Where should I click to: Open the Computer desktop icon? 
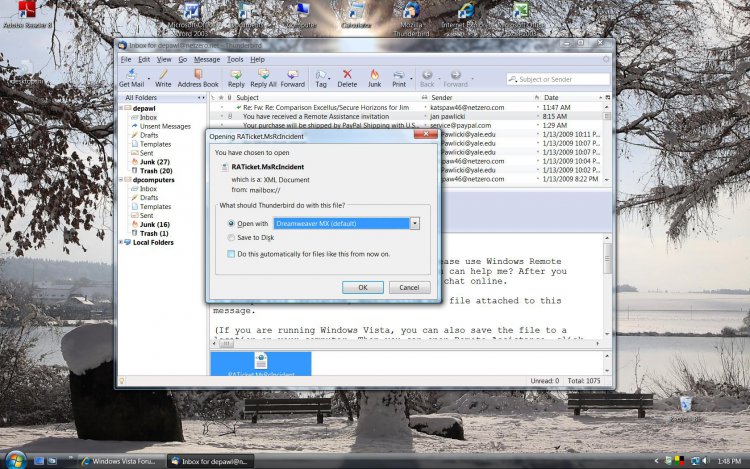point(302,15)
